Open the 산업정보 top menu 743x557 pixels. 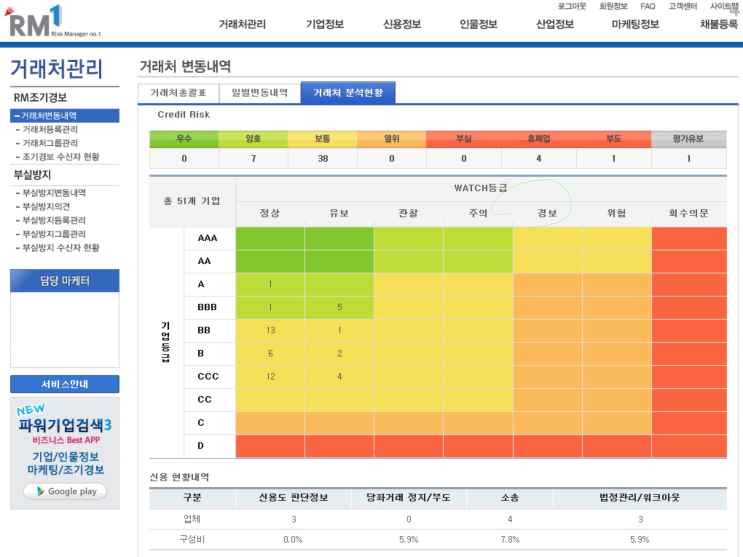[x=555, y=24]
